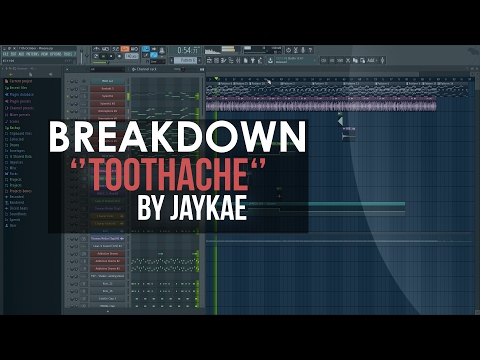
Task: Open the OPTIONS menu
Action: (56, 54)
